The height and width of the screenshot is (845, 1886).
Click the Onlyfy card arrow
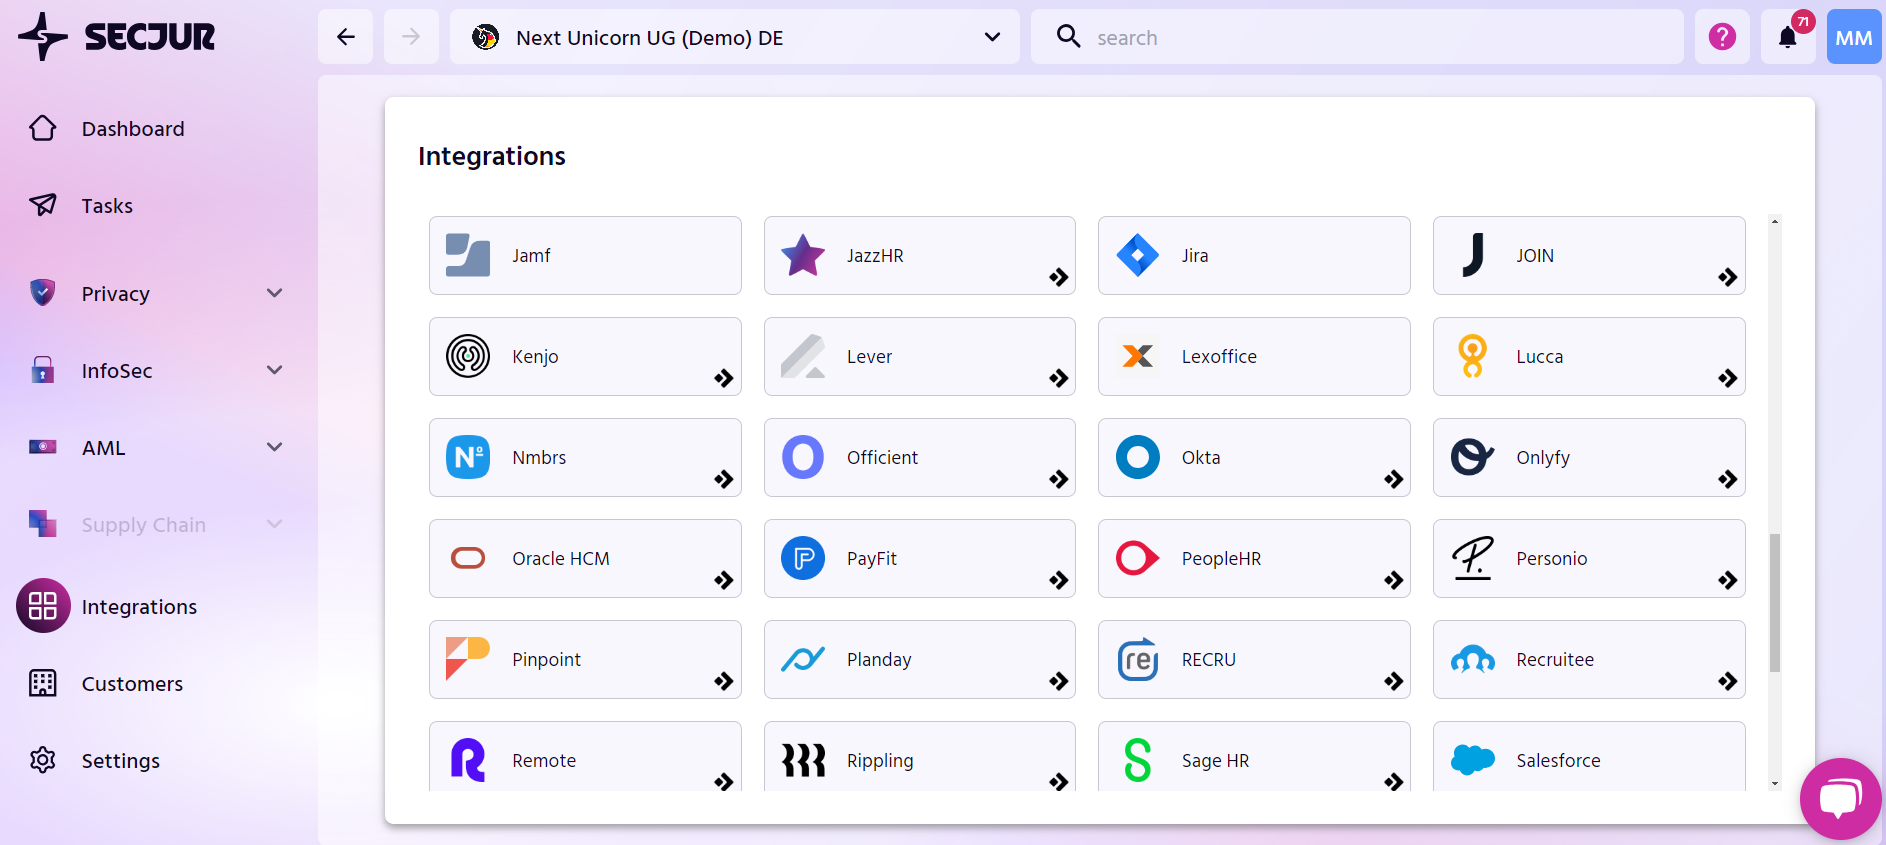tap(1728, 479)
